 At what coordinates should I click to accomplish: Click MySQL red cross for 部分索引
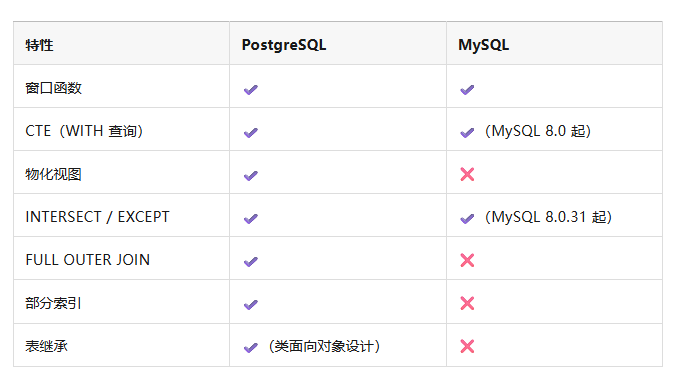(467, 303)
